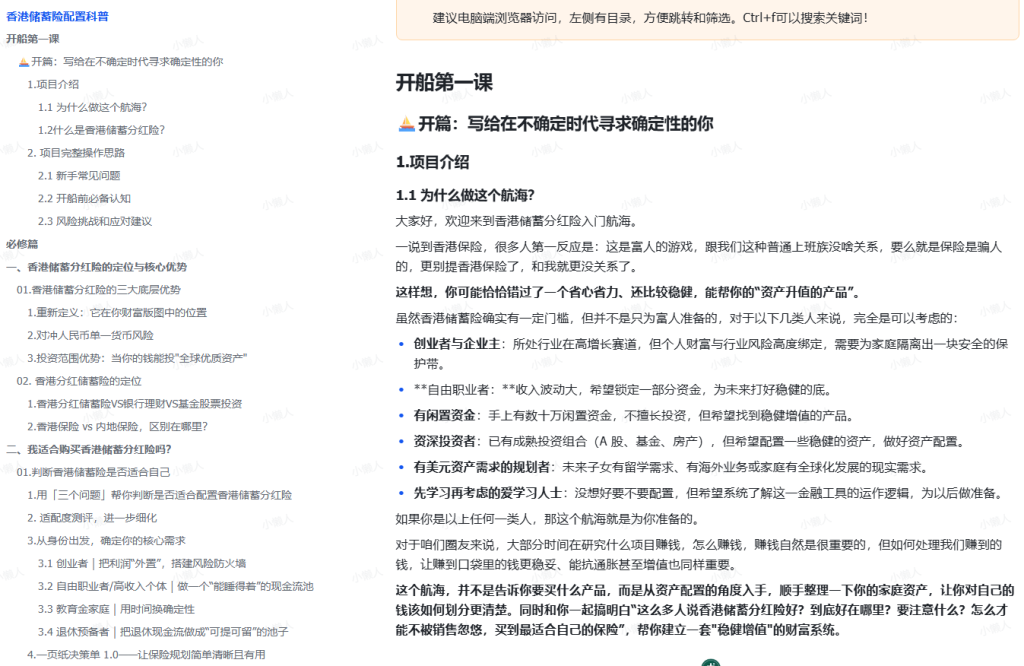Viewport: 1024px width, 666px height.
Task: Jump to 3.4 退休预备者 entry
Action: [x=163, y=632]
